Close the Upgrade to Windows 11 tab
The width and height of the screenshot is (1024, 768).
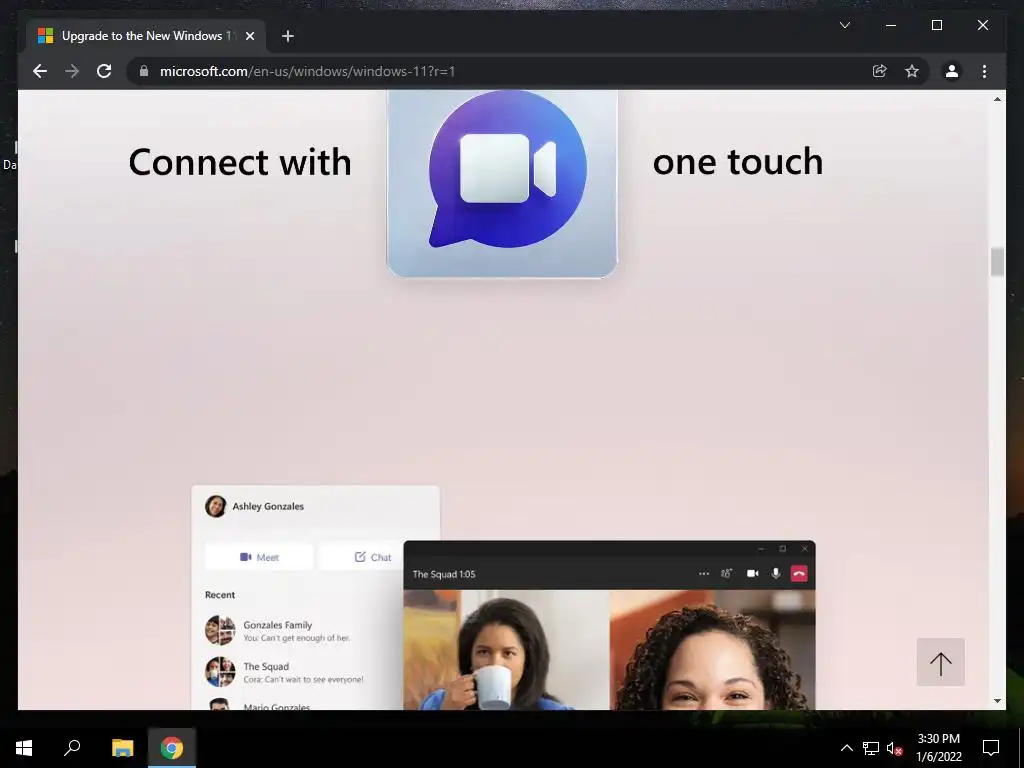point(249,36)
